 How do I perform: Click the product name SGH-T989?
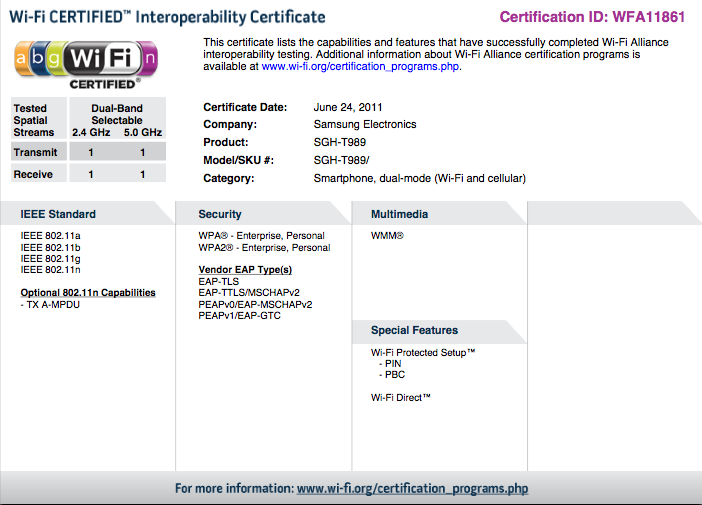point(339,142)
